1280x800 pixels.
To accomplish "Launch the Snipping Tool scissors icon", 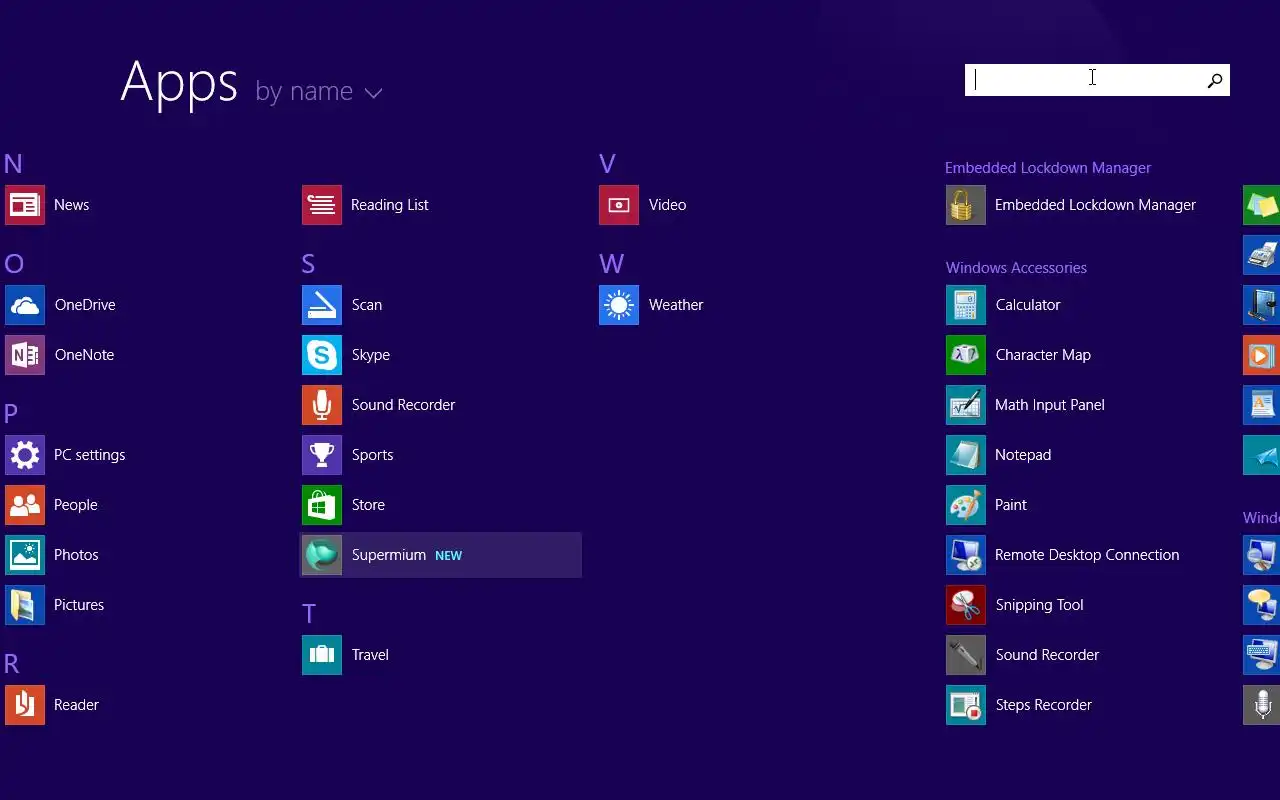I will click(966, 605).
